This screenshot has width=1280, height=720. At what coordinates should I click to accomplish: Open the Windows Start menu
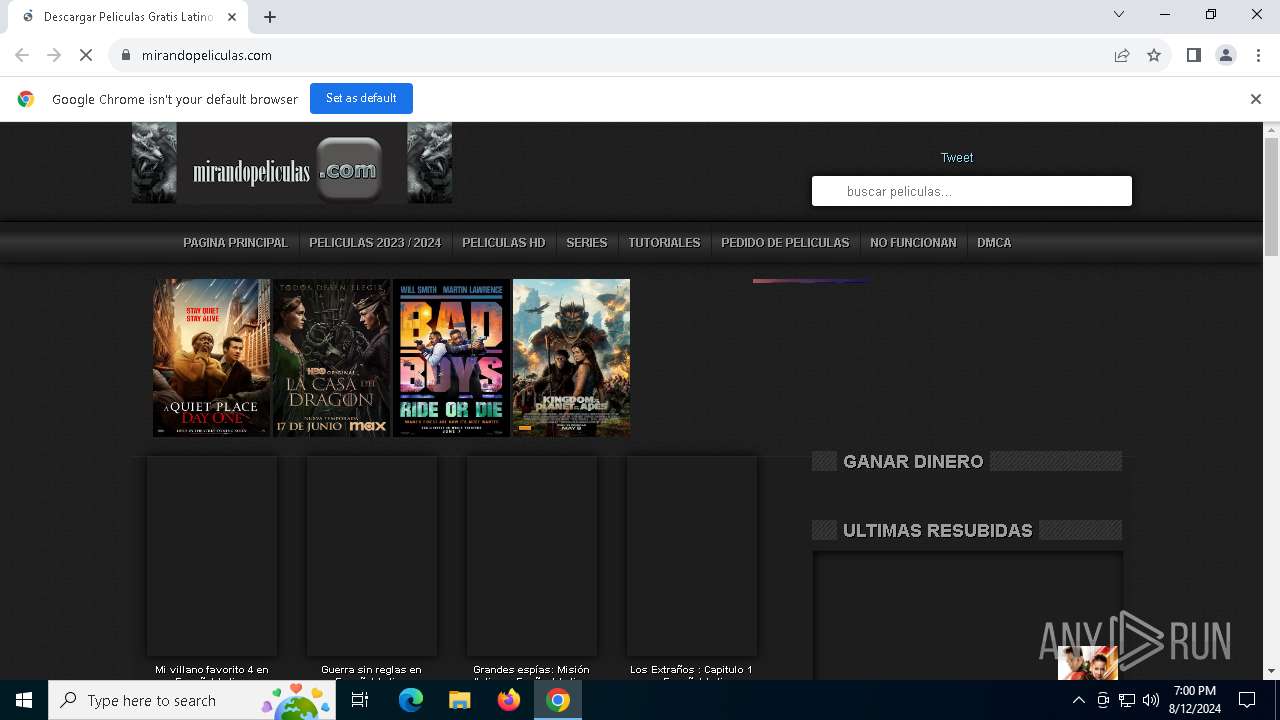[24, 700]
